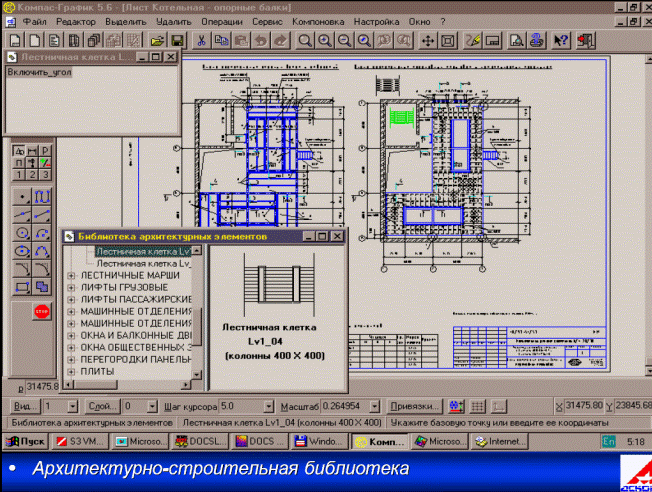Activate the pan arrows tool
The image size is (652, 492).
(428, 40)
